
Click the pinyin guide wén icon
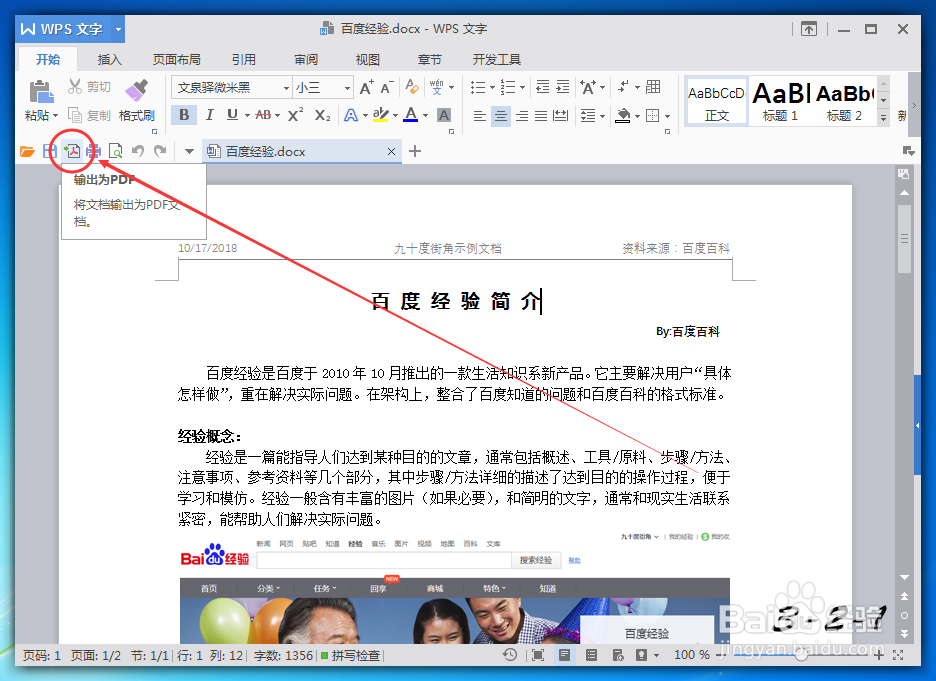click(x=437, y=87)
